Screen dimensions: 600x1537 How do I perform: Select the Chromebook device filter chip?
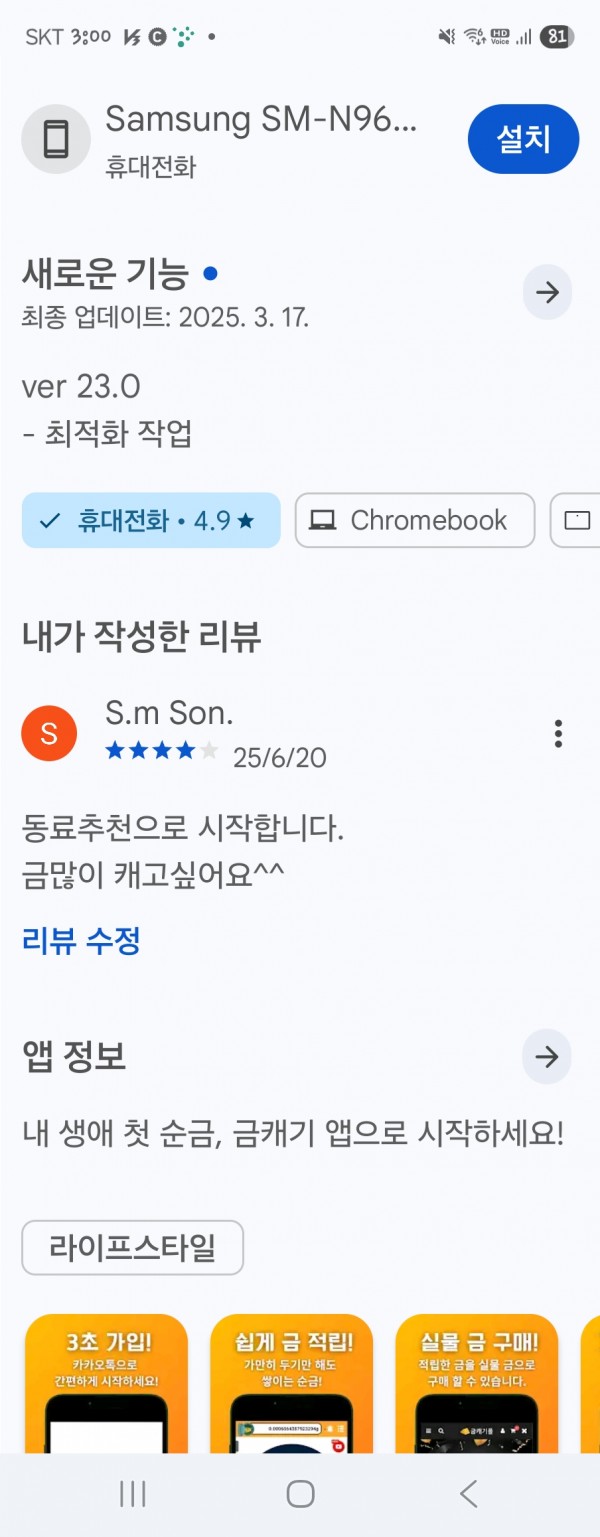point(415,520)
